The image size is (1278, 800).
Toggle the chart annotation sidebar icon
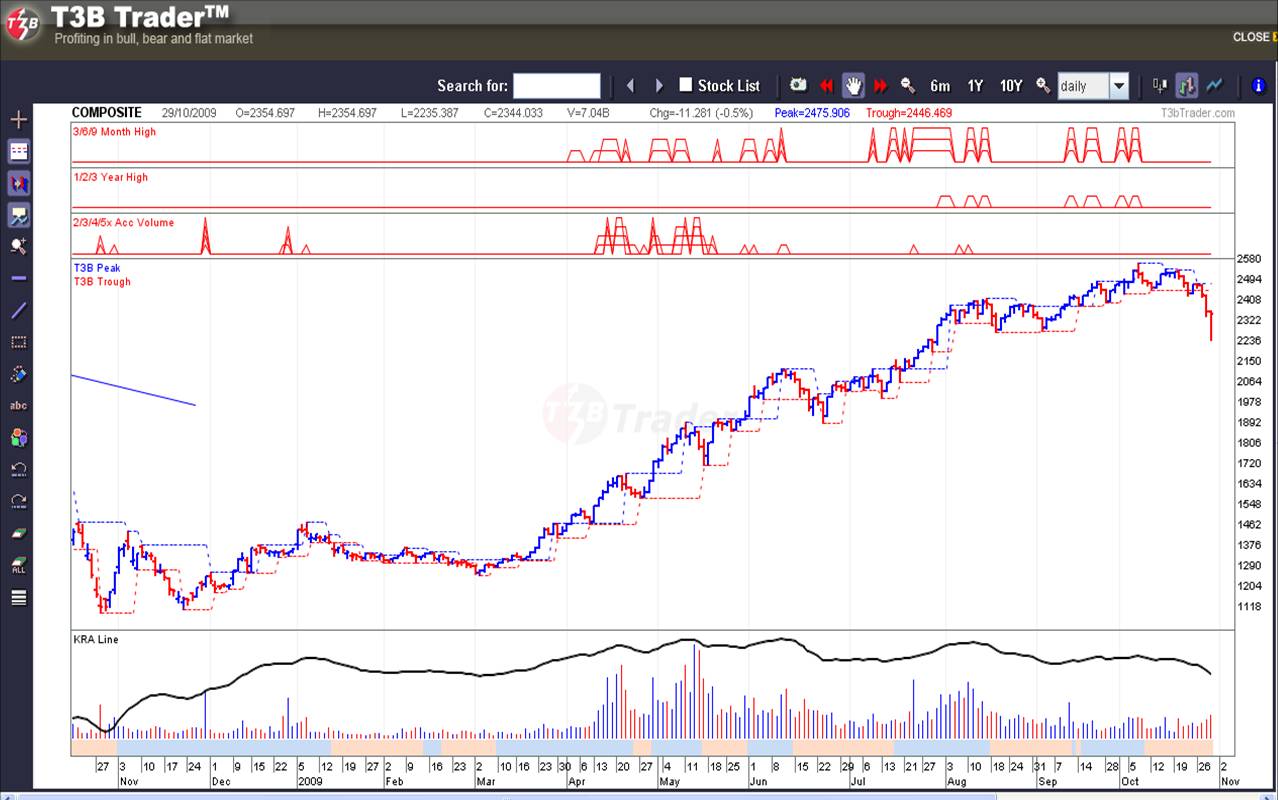point(18,215)
